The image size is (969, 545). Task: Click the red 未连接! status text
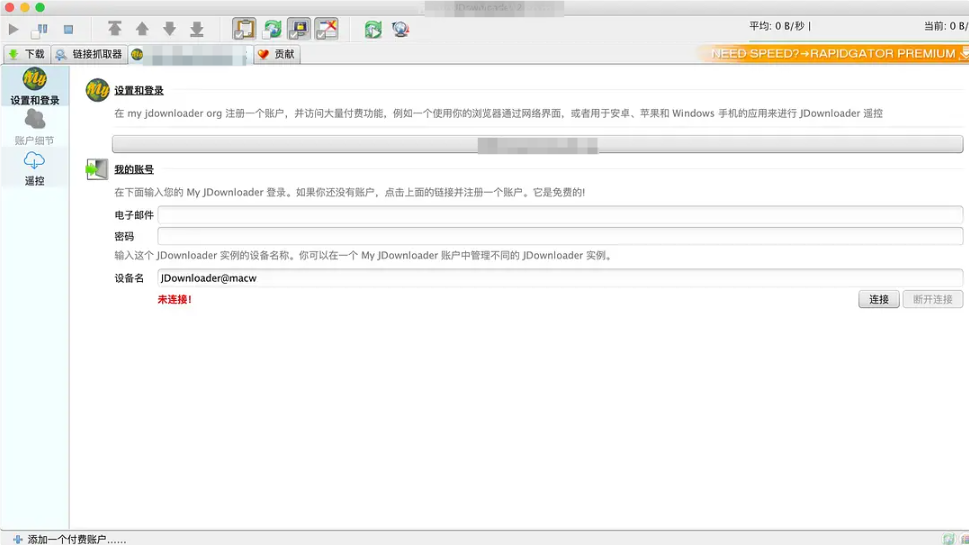click(175, 299)
